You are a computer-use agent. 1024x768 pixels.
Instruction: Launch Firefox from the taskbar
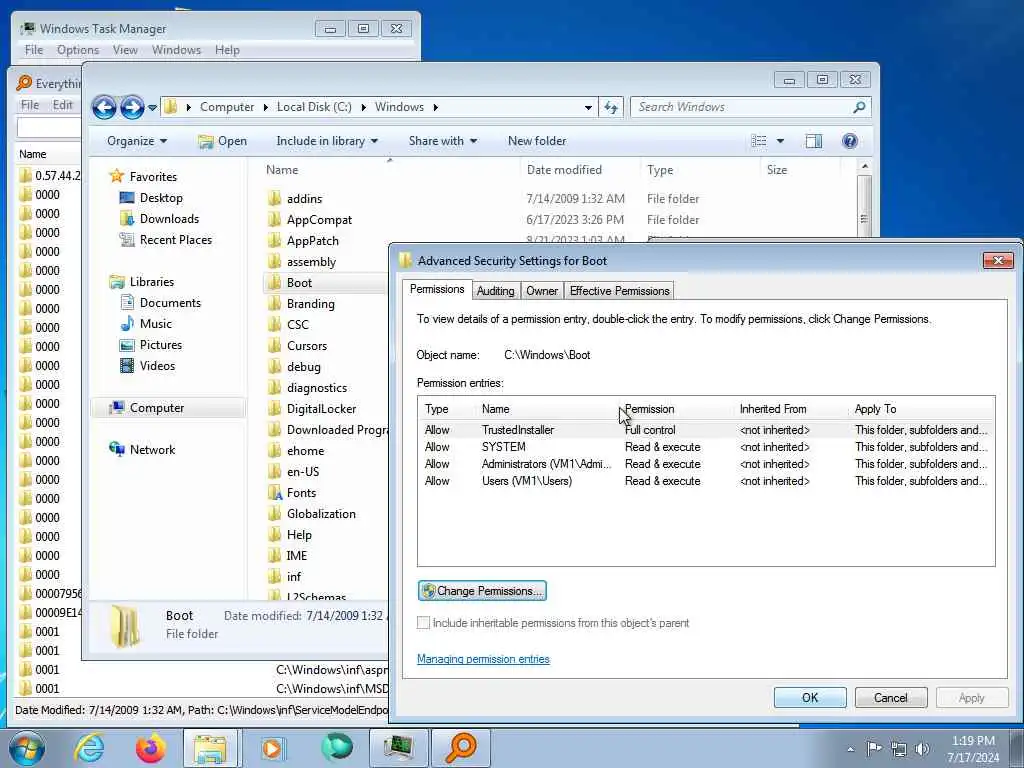point(150,748)
